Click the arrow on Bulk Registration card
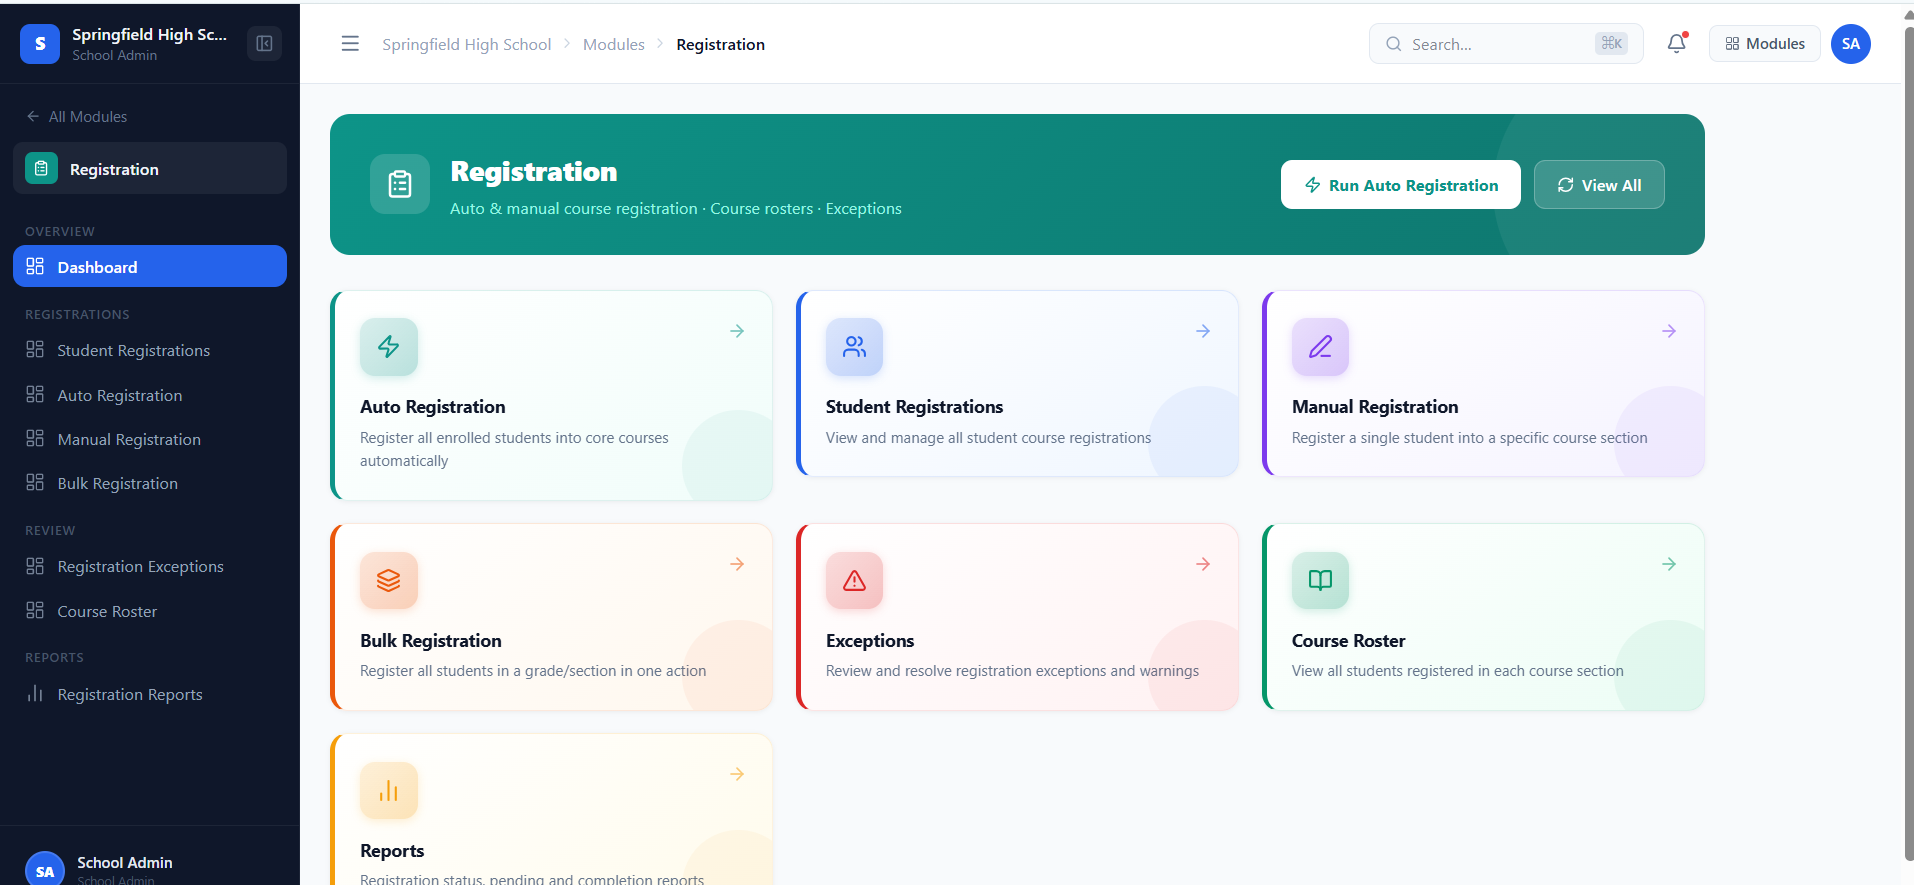The height and width of the screenshot is (885, 1914). (x=737, y=564)
